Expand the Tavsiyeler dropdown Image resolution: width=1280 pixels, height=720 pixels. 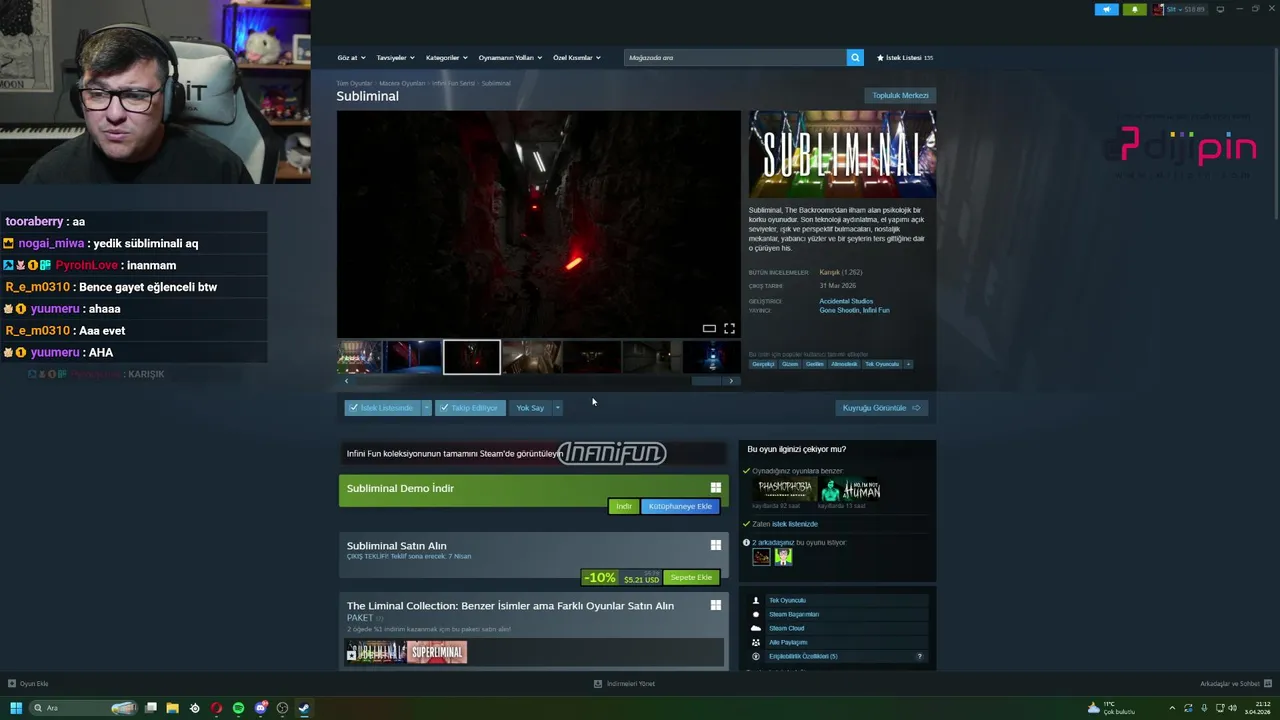tap(395, 58)
